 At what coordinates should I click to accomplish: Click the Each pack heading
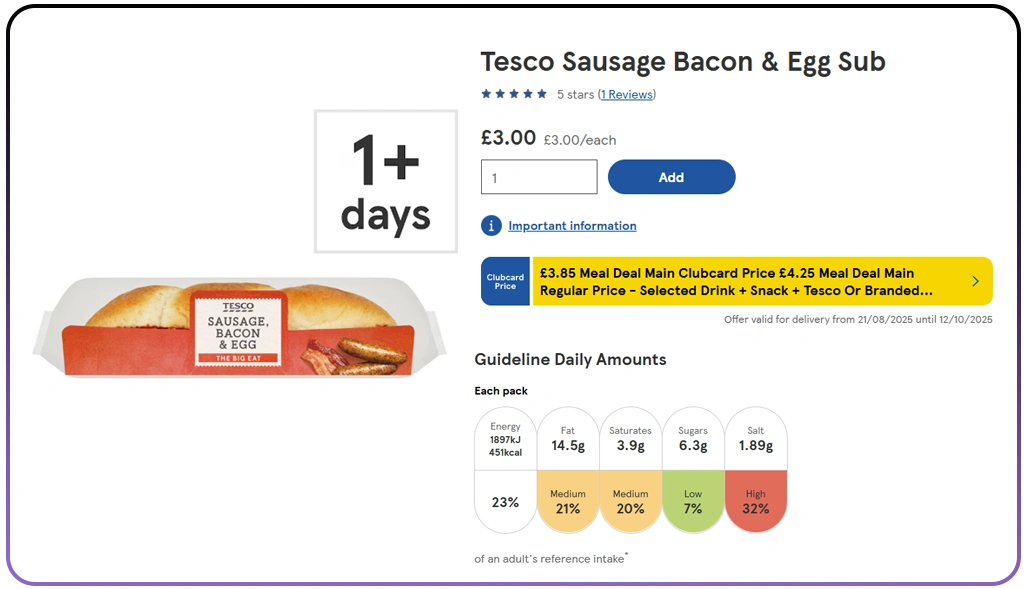coord(501,391)
